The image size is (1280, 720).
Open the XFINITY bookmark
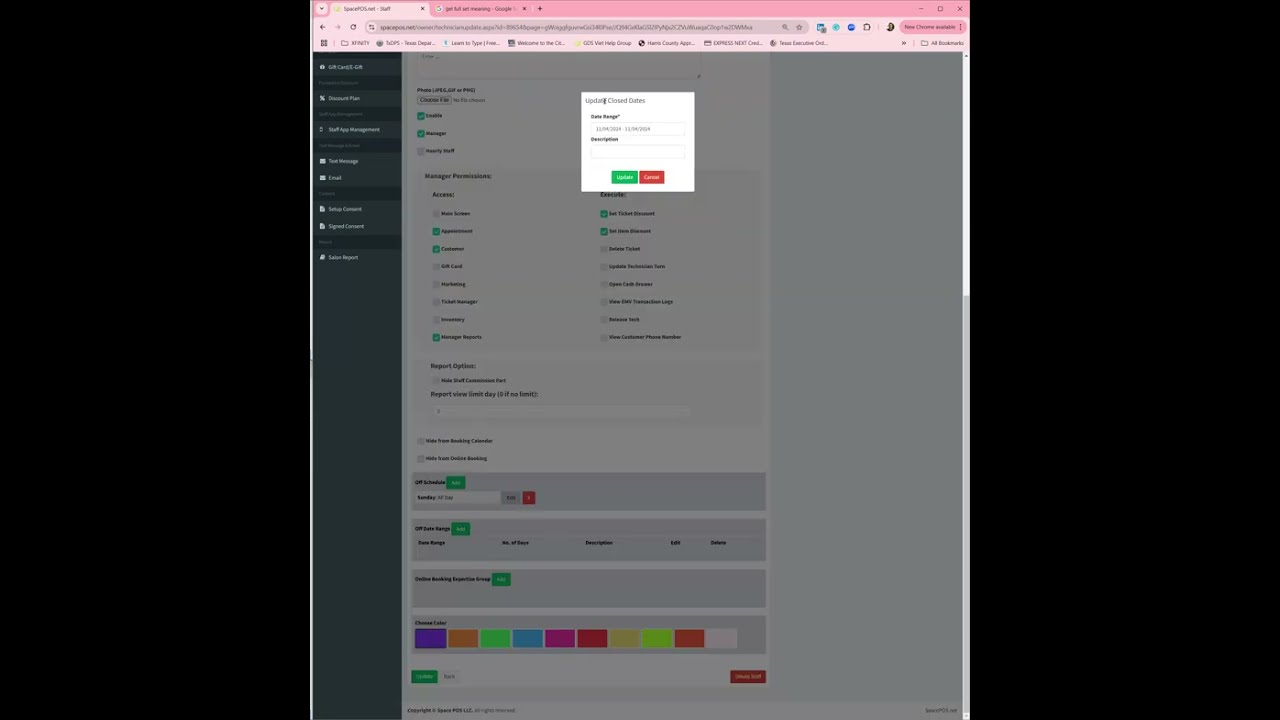[356, 43]
